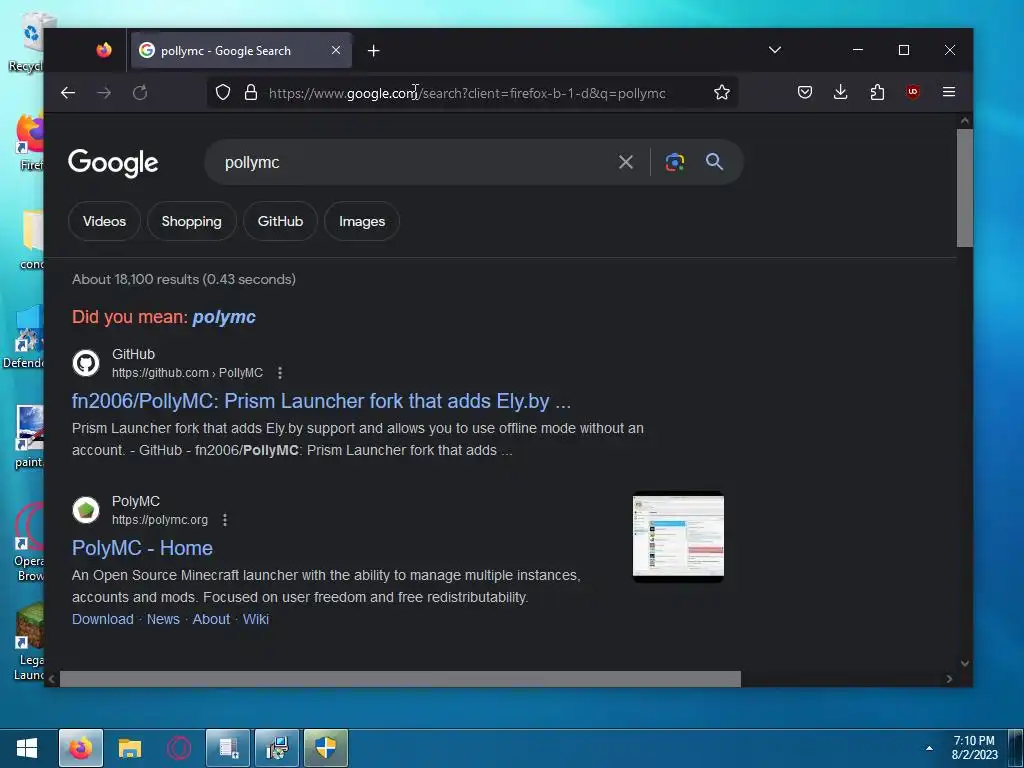Open the Windows Start menu
The width and height of the screenshot is (1024, 768).
[x=27, y=748]
